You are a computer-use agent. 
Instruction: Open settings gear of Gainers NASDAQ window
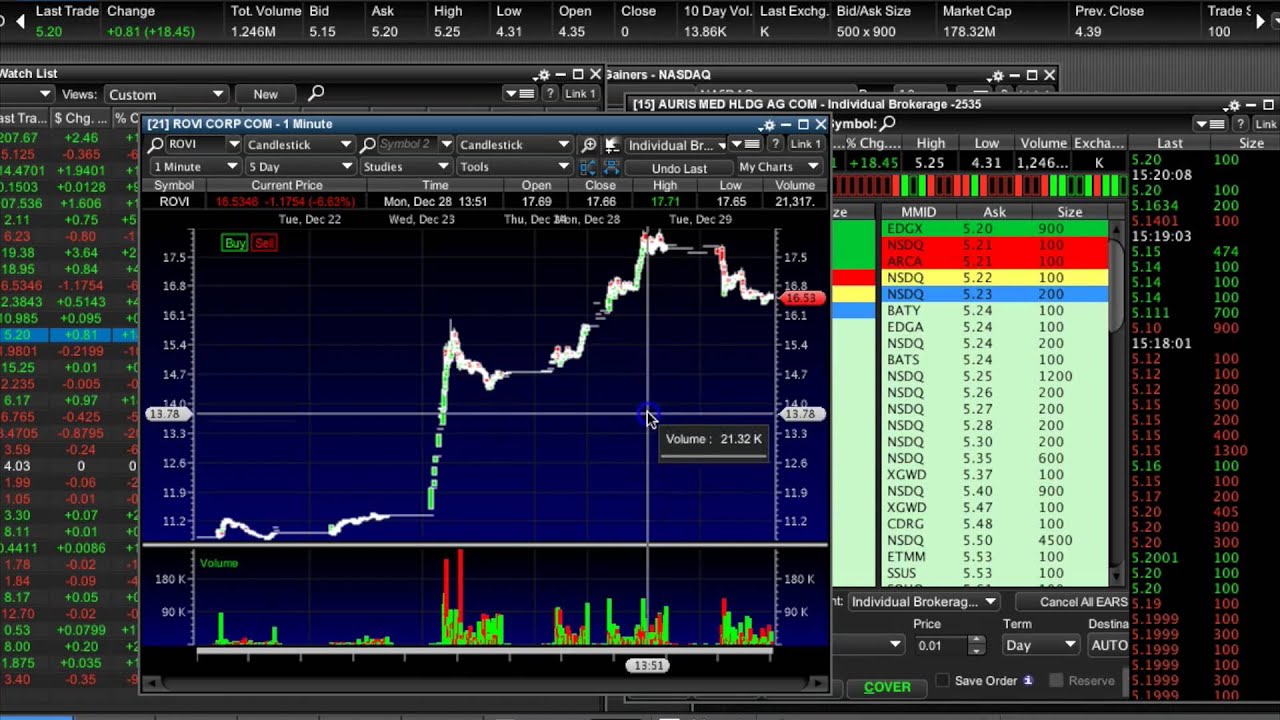[996, 76]
